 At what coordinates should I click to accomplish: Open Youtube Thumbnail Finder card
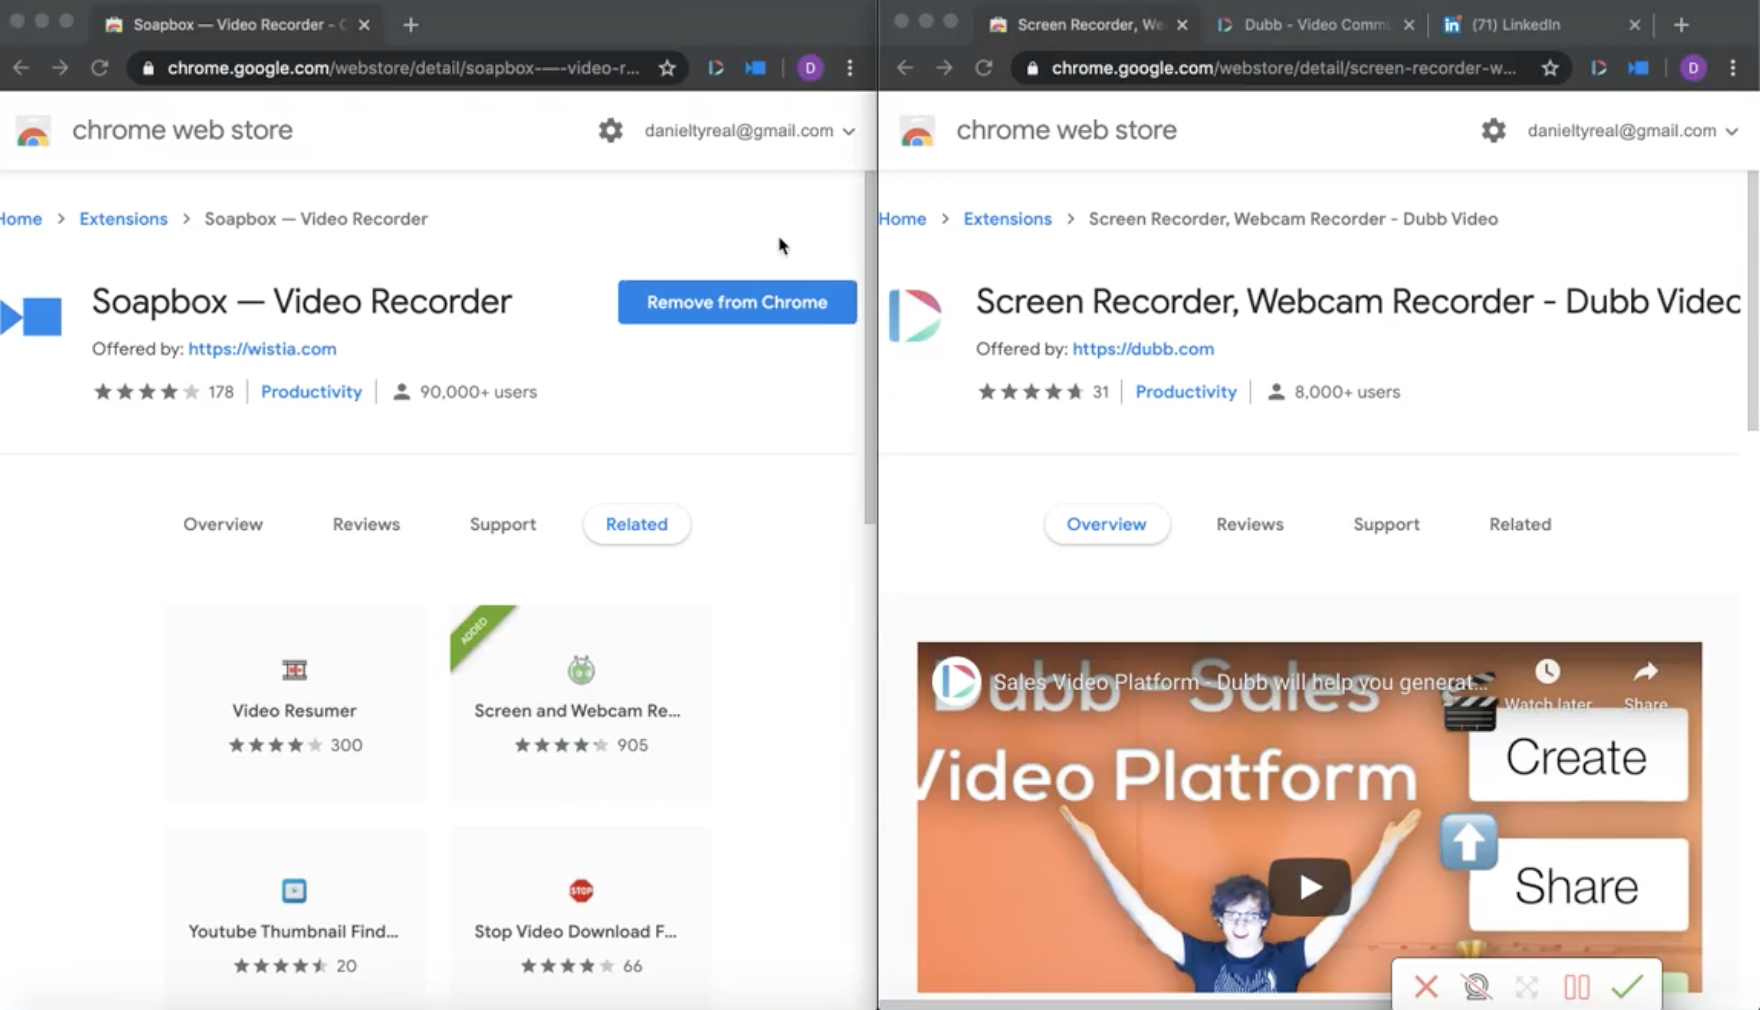(x=295, y=916)
